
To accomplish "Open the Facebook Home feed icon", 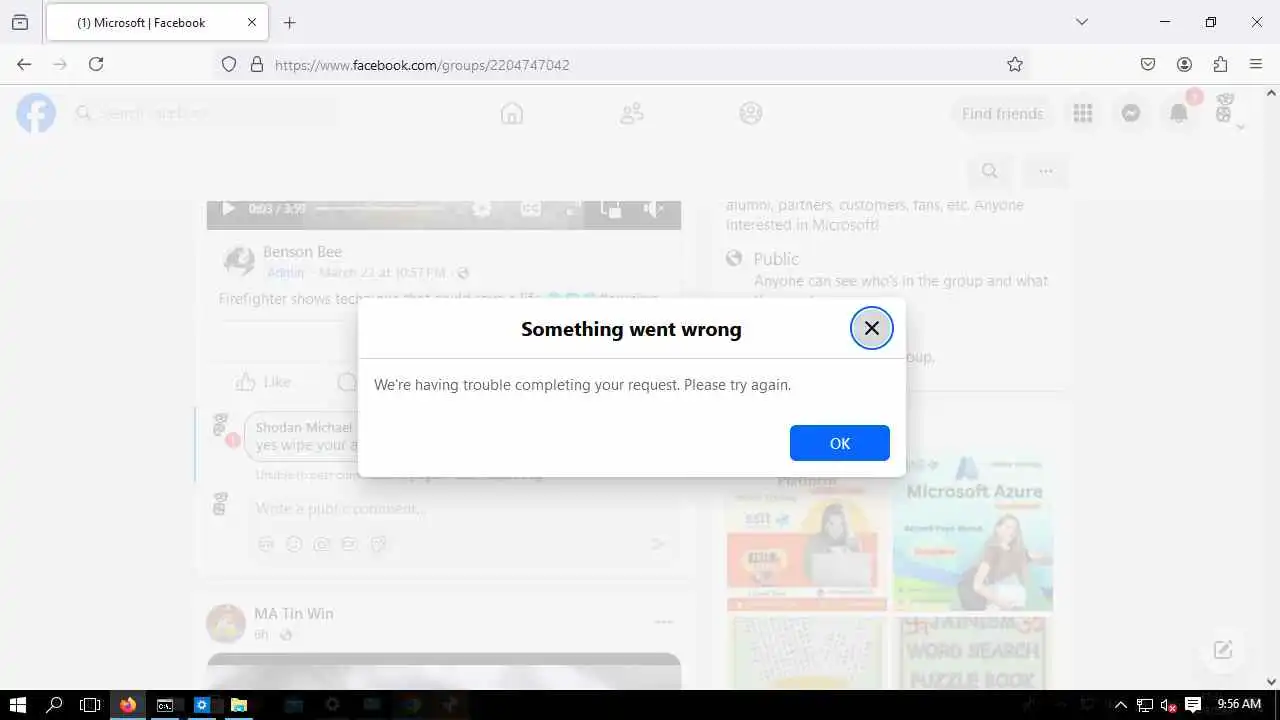I will click(512, 113).
